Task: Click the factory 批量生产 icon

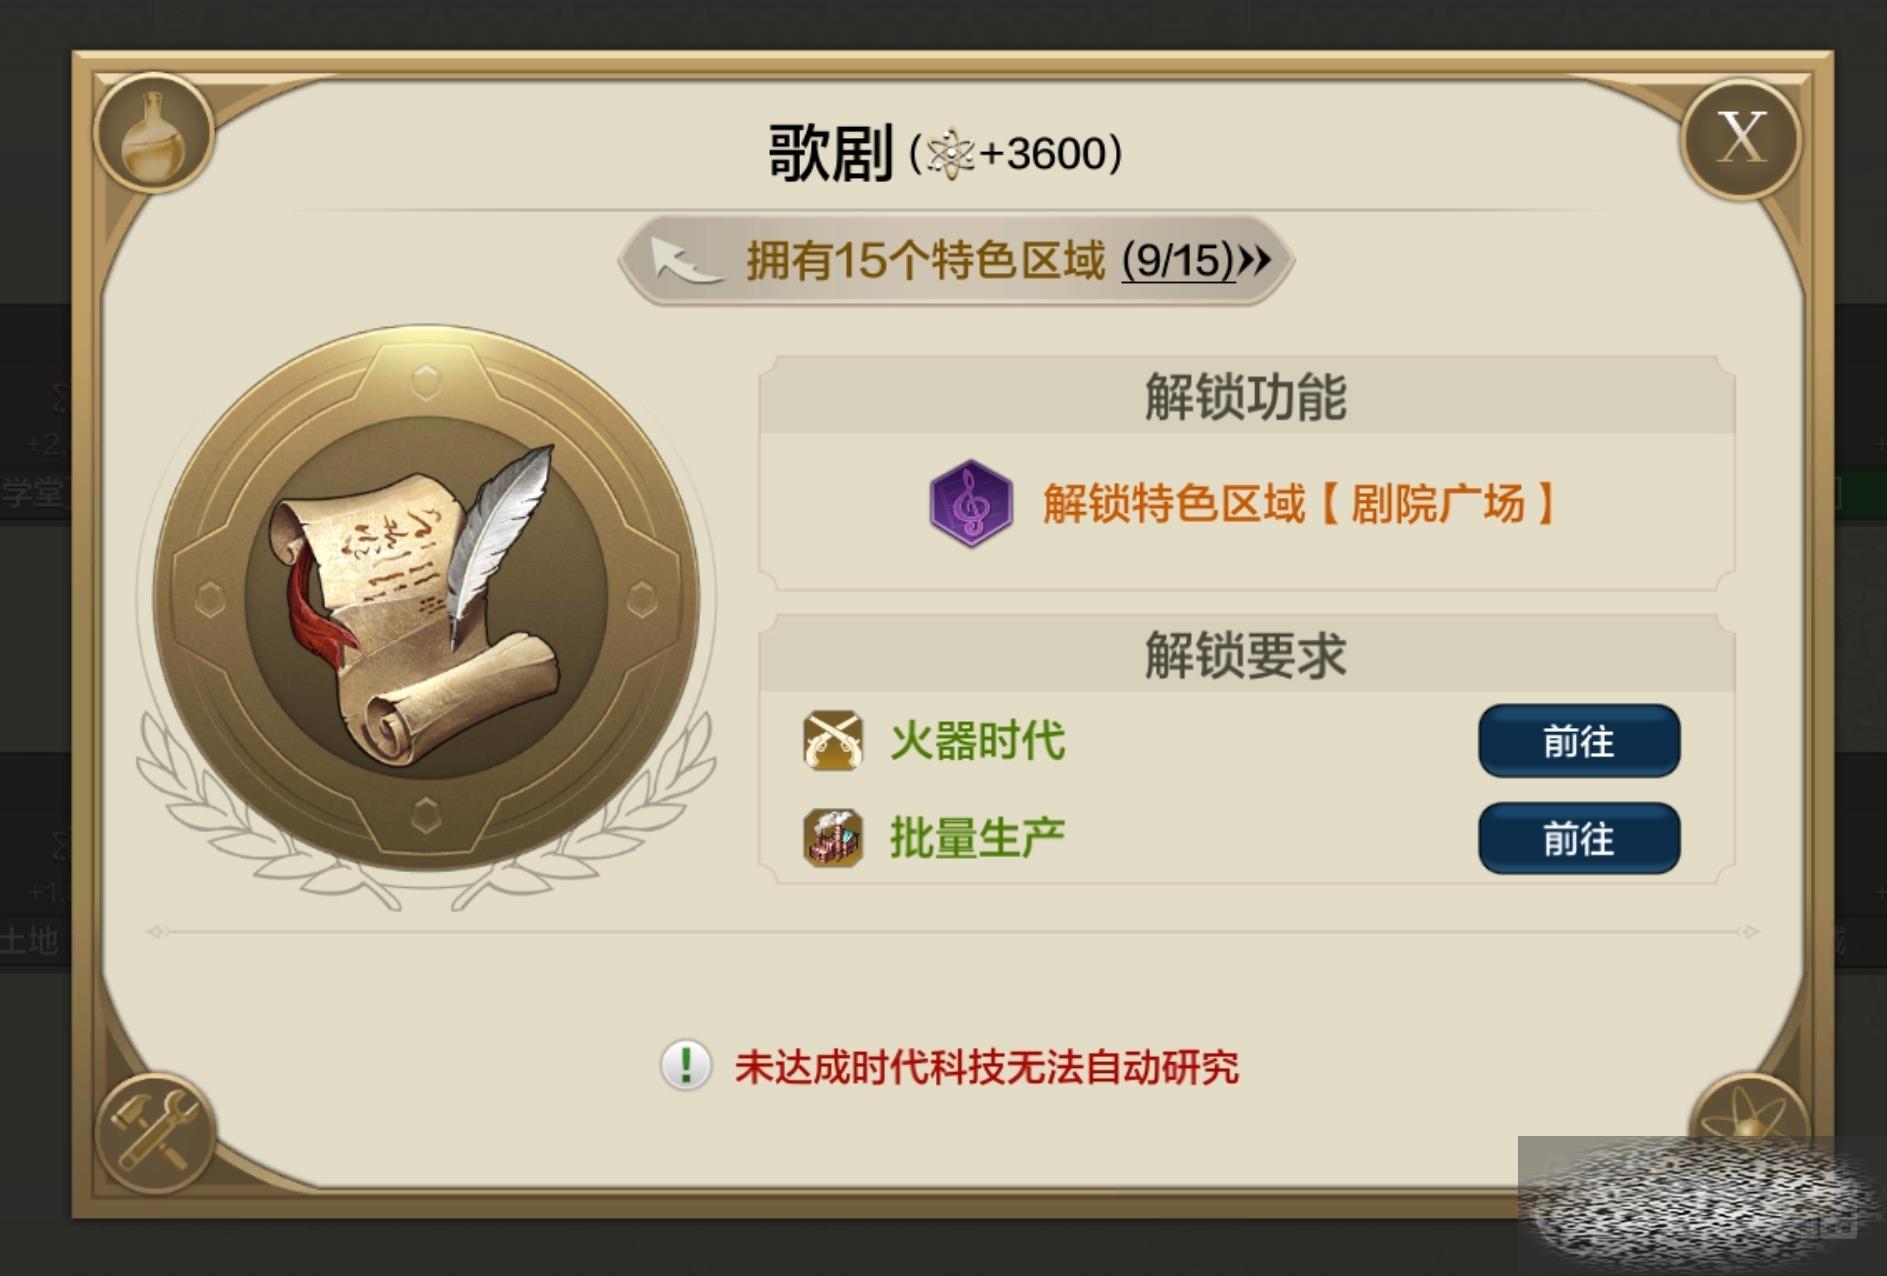Action: click(x=833, y=838)
